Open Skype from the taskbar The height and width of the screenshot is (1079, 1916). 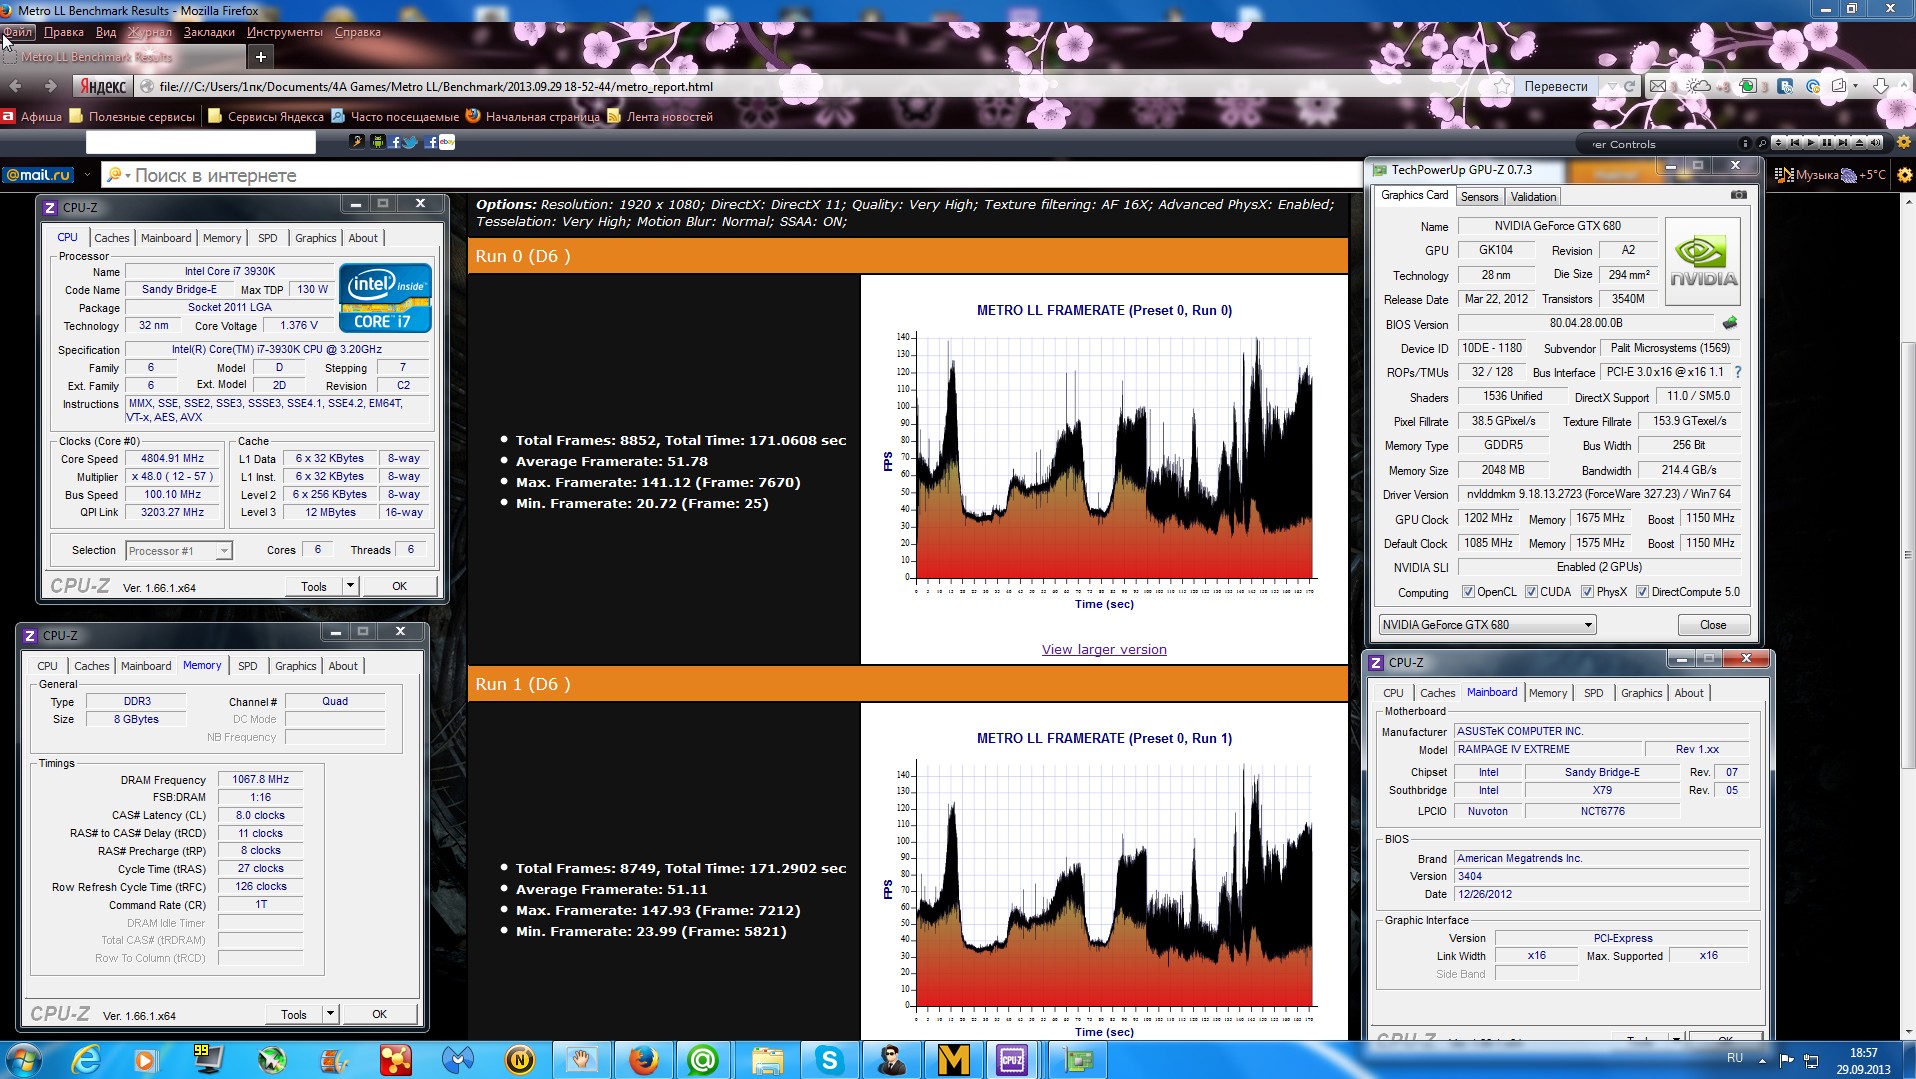pyautogui.click(x=829, y=1059)
